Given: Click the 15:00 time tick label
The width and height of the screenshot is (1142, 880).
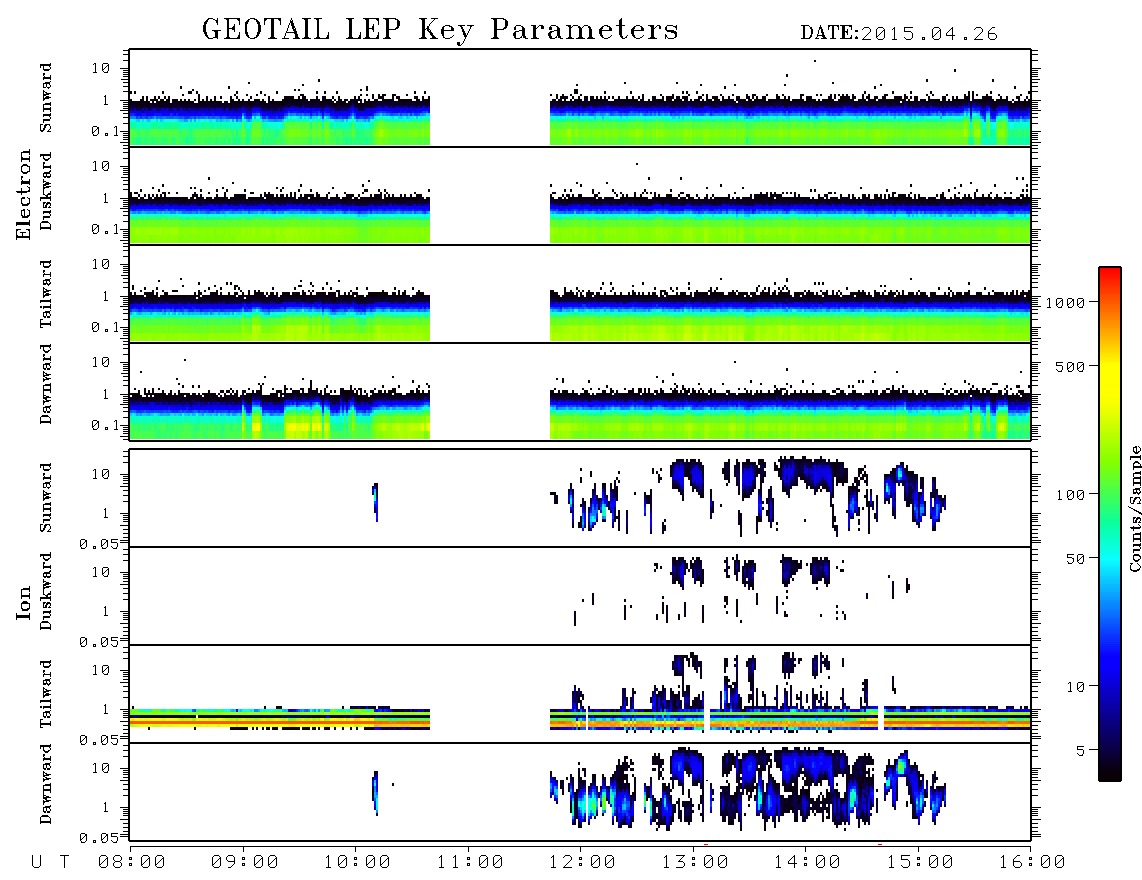Looking at the screenshot, I should click(x=920, y=863).
